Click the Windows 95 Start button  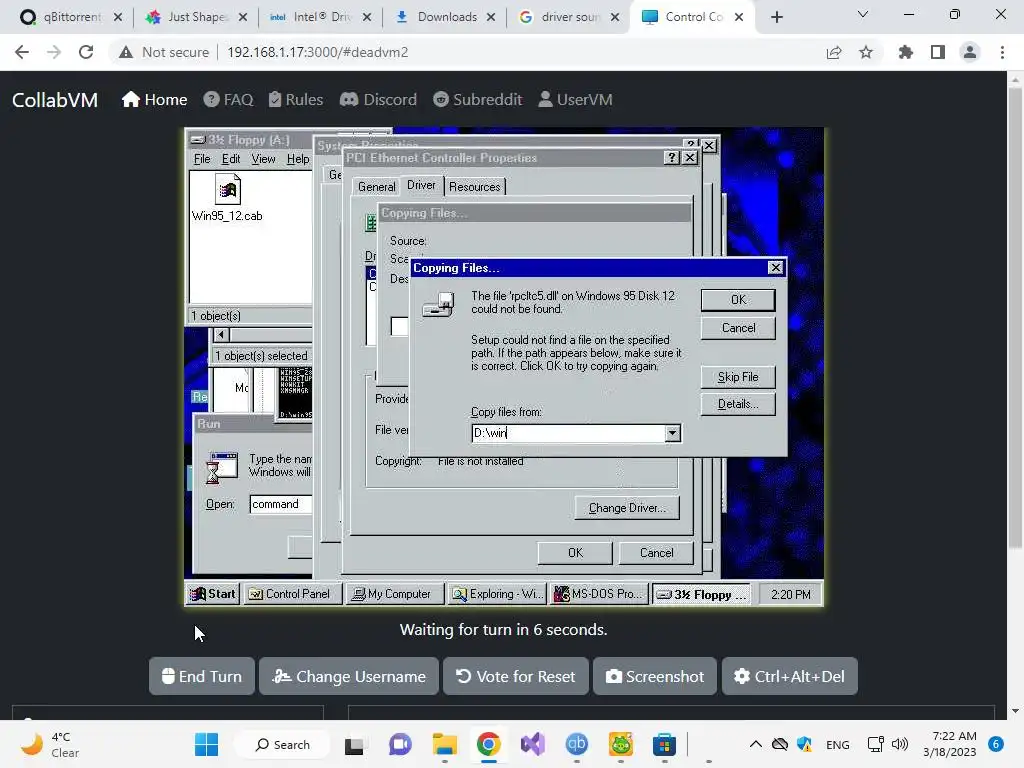(213, 594)
